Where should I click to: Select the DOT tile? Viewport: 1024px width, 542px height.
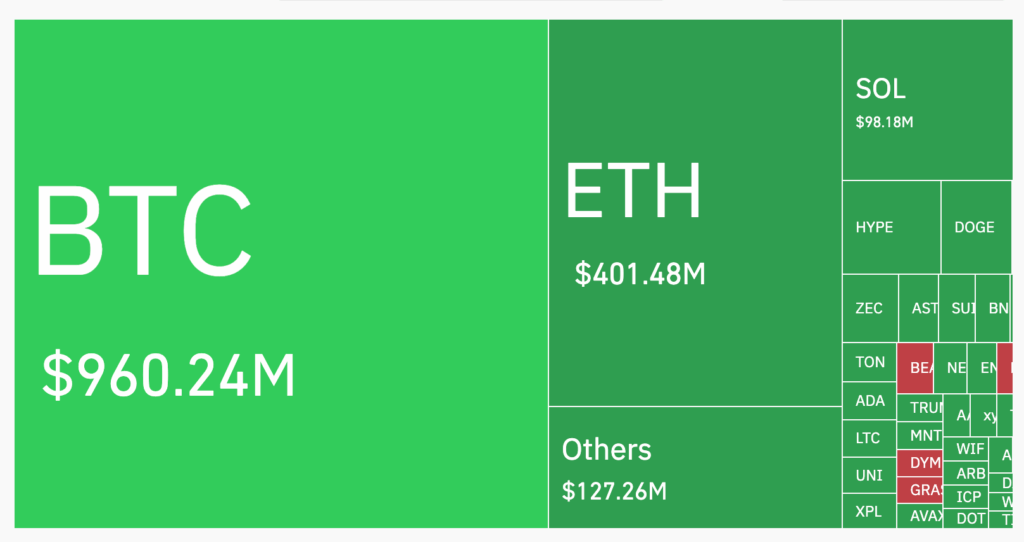[970, 518]
